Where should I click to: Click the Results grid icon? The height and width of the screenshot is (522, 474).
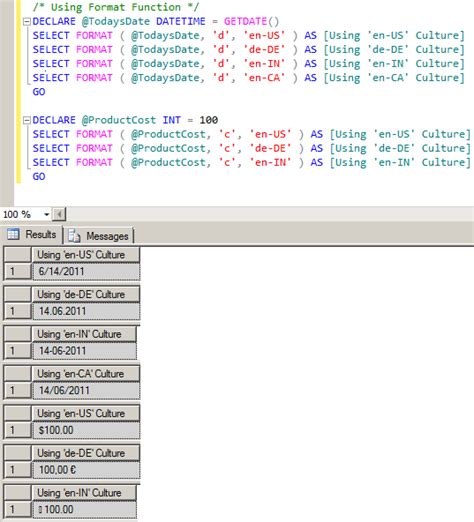(13, 234)
